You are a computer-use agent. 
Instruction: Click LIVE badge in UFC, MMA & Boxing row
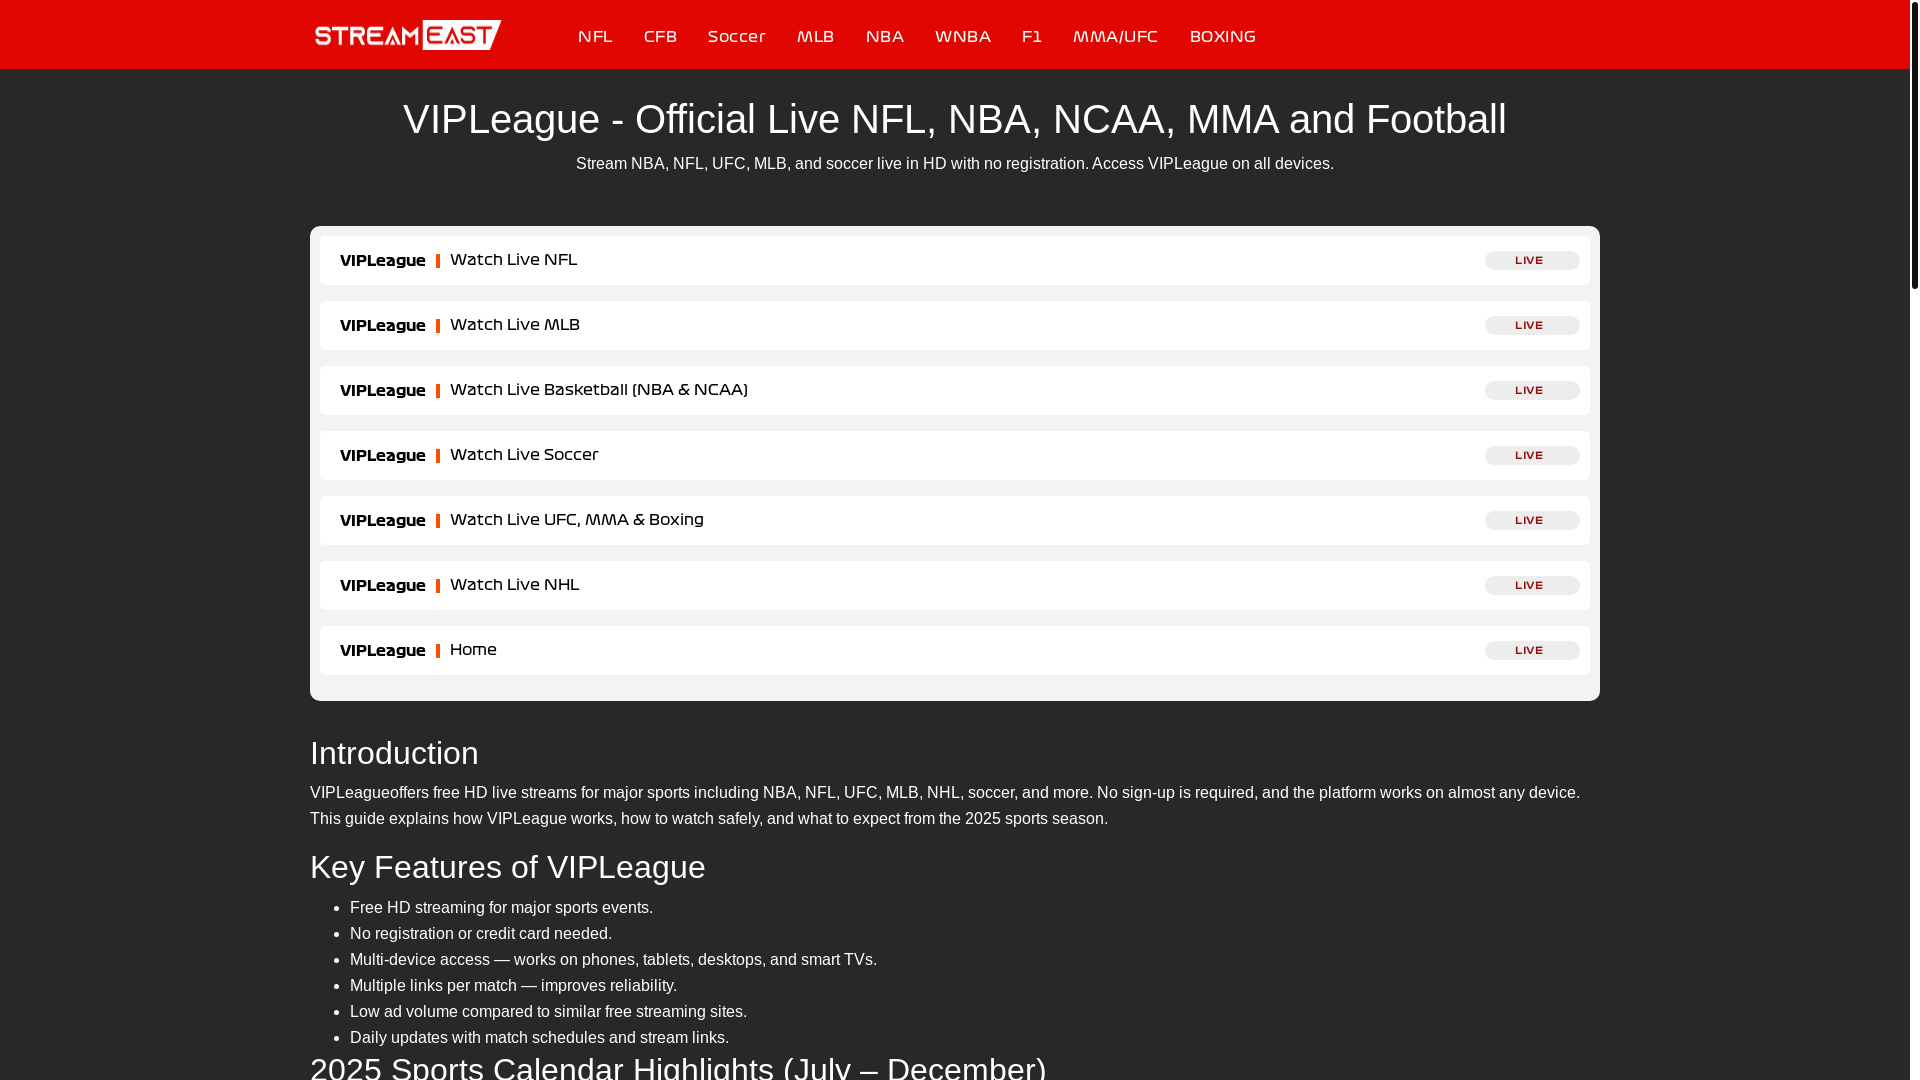pyautogui.click(x=1532, y=520)
